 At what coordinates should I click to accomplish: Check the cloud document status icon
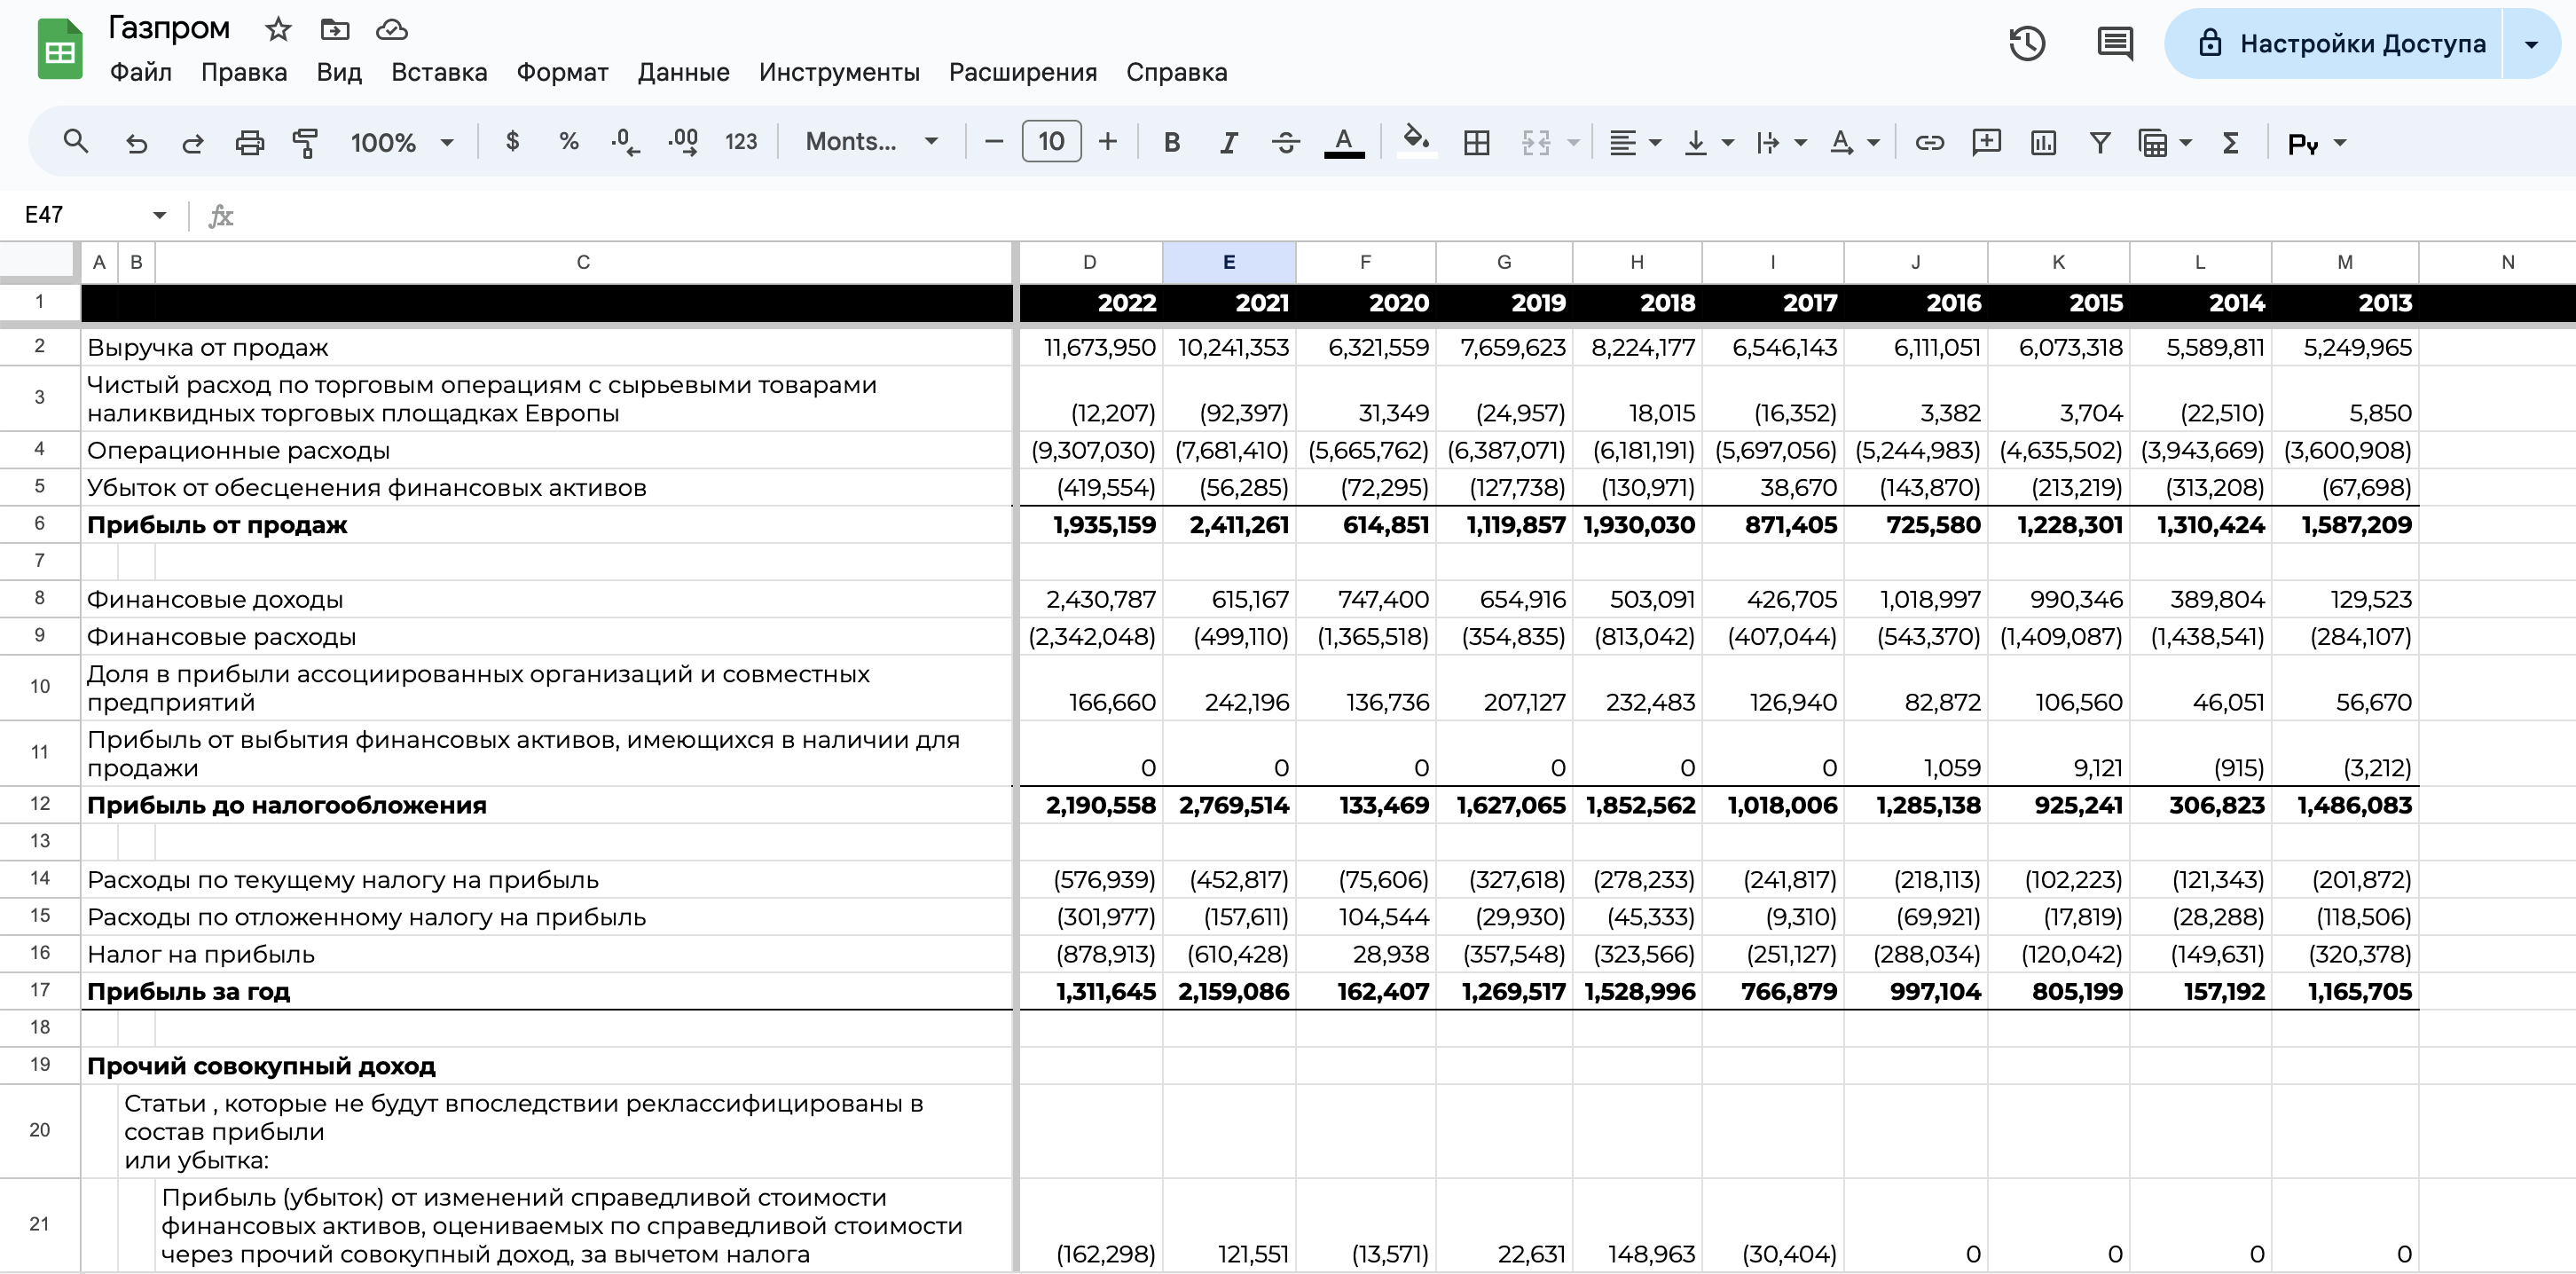click(391, 29)
